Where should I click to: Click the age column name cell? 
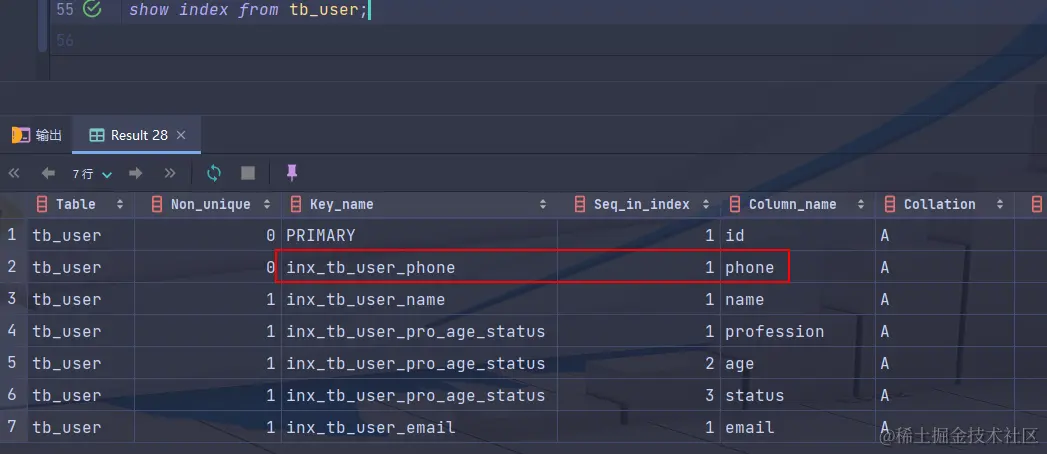(798, 364)
